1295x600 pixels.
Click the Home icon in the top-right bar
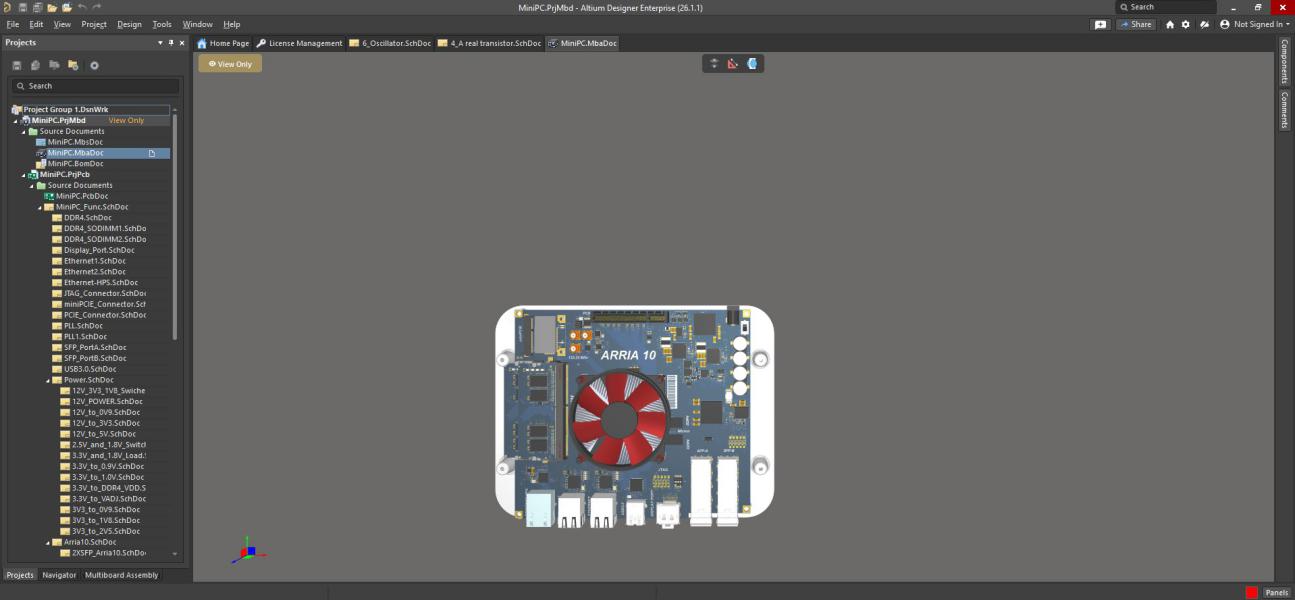click(1170, 24)
